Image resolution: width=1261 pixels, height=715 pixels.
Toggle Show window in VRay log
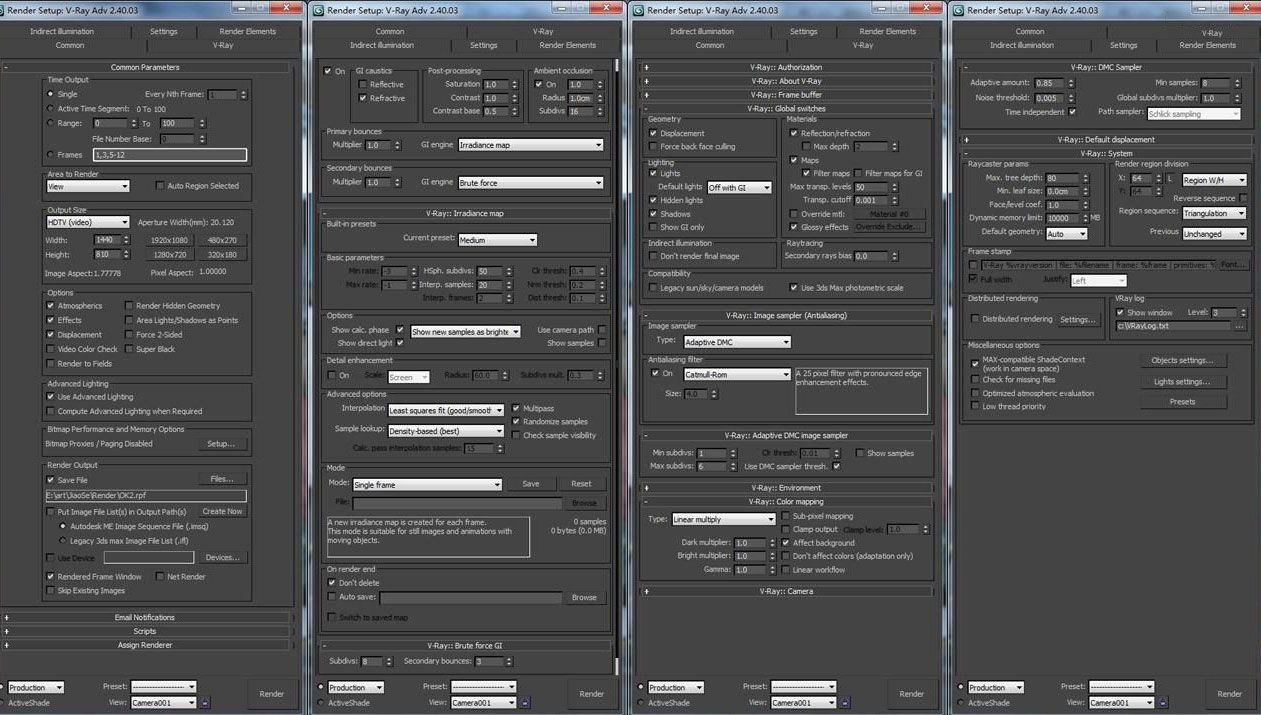pyautogui.click(x=1120, y=313)
